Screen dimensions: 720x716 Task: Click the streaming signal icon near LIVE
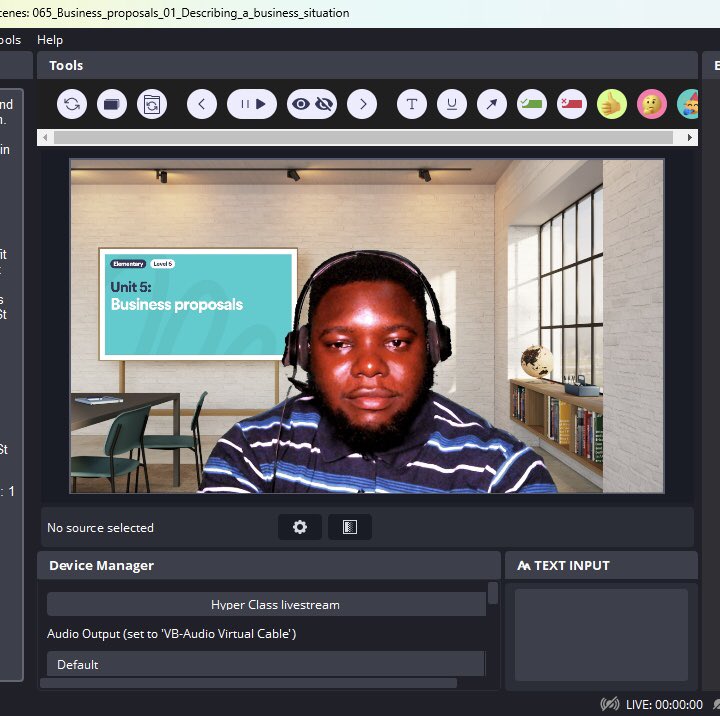[610, 704]
